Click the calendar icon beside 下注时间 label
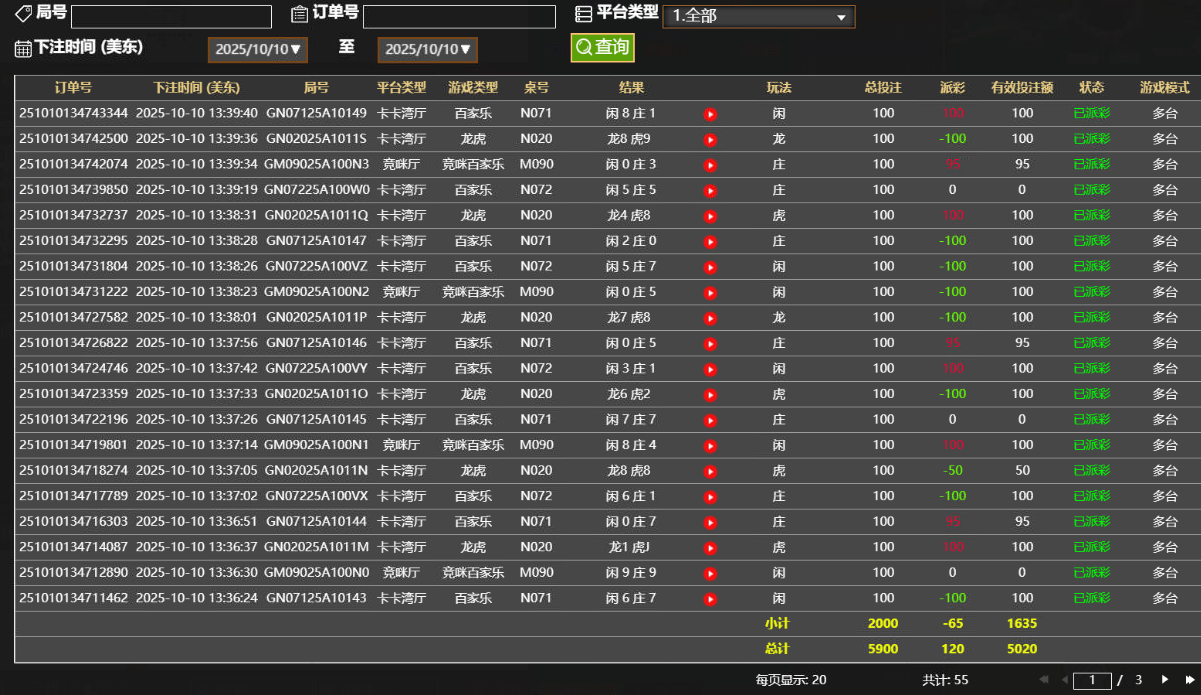This screenshot has height=695, width=1201. (x=24, y=48)
